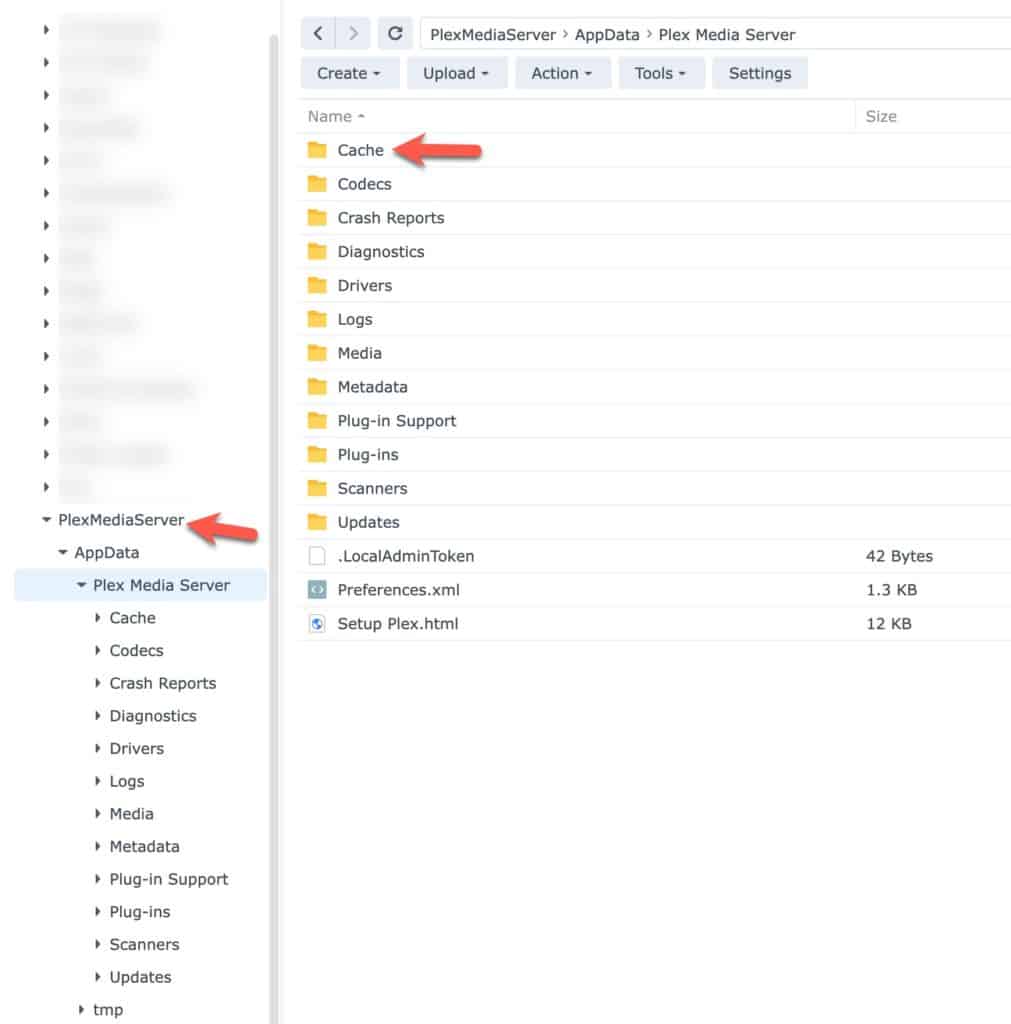Click the Updates folder icon in file list
This screenshot has height=1024, width=1011.
click(x=317, y=522)
